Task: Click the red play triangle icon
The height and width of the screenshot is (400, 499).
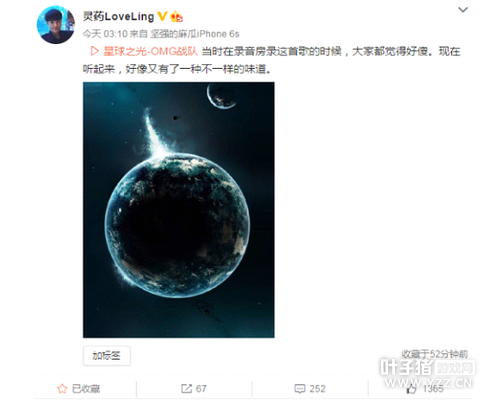Action: pos(94,51)
